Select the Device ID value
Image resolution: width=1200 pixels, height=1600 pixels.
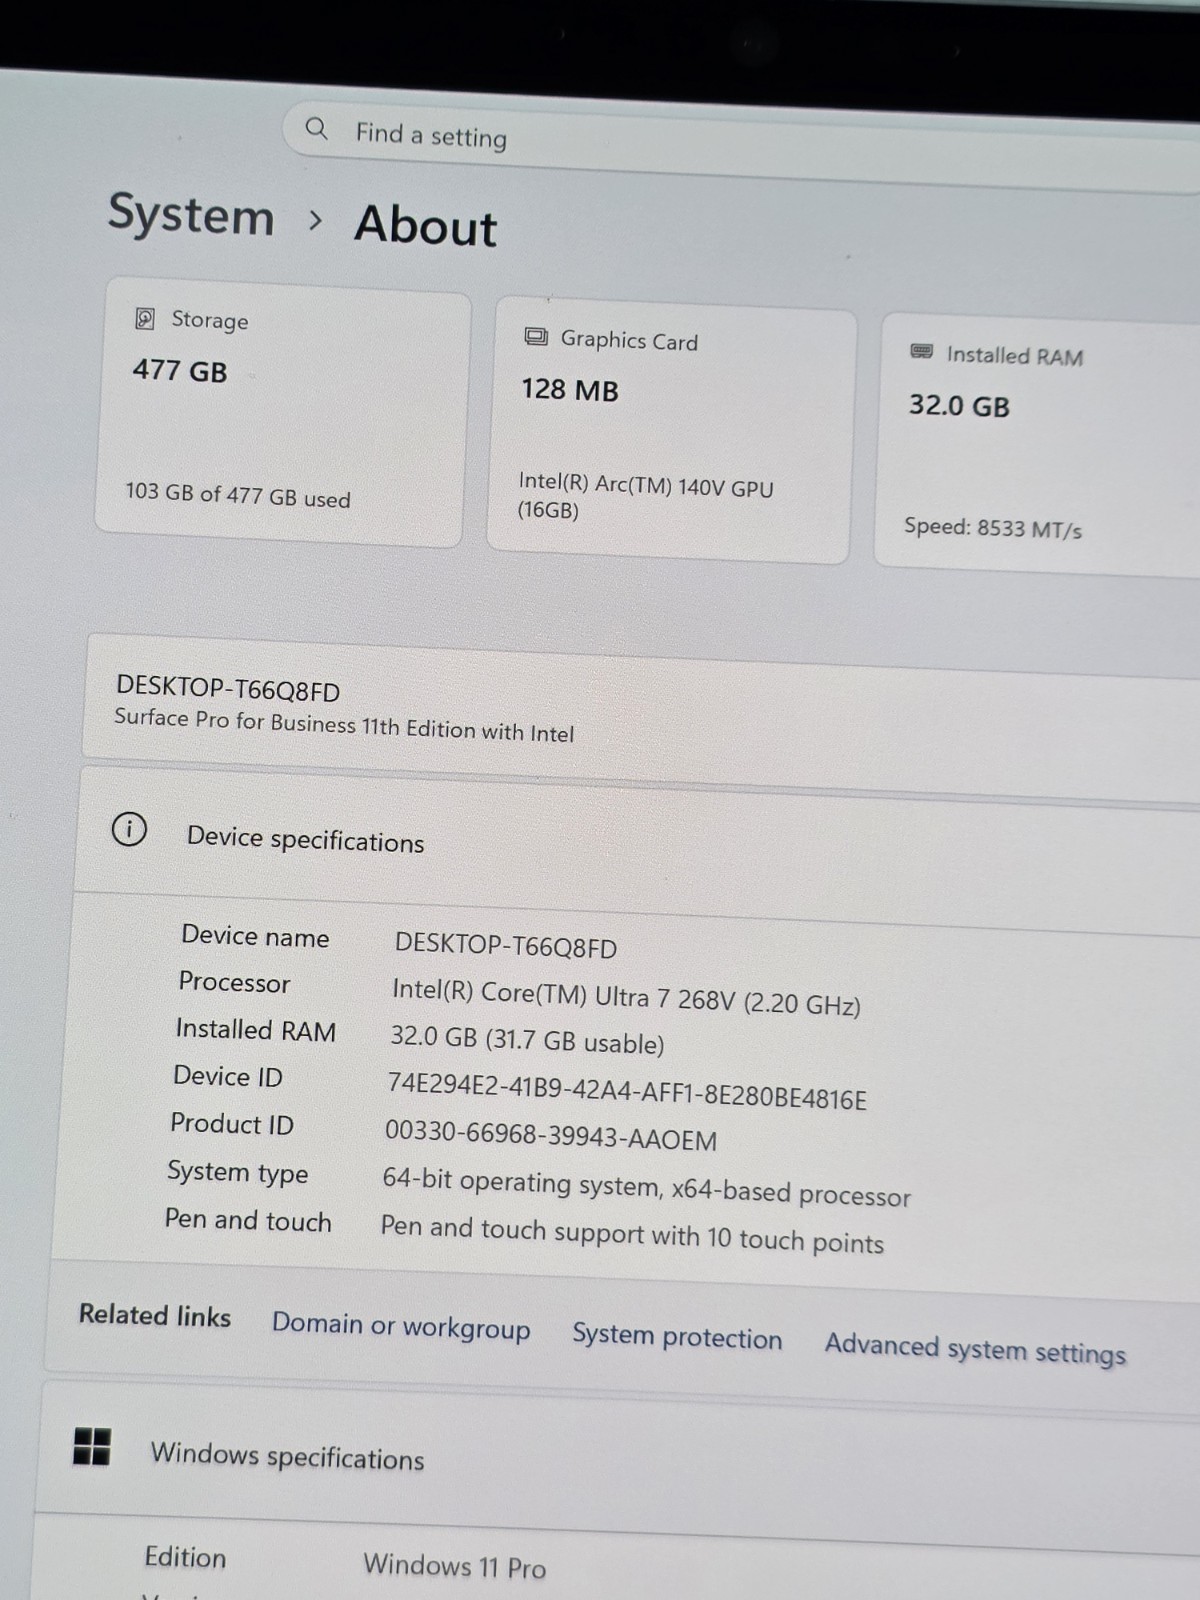click(x=627, y=1089)
